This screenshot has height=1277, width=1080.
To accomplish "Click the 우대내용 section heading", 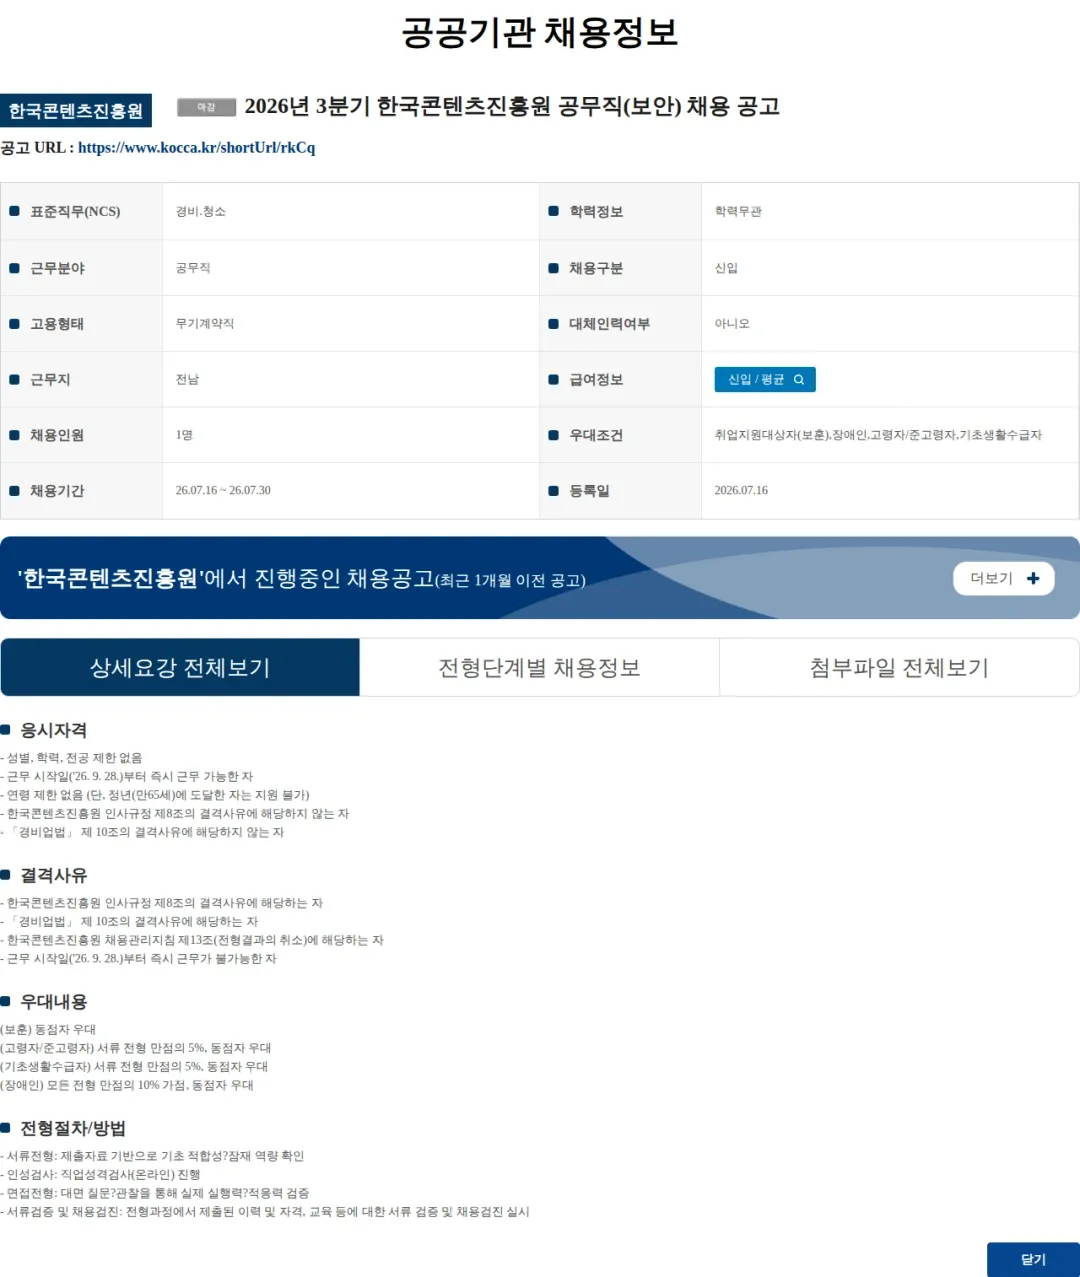I will (x=53, y=1002).
